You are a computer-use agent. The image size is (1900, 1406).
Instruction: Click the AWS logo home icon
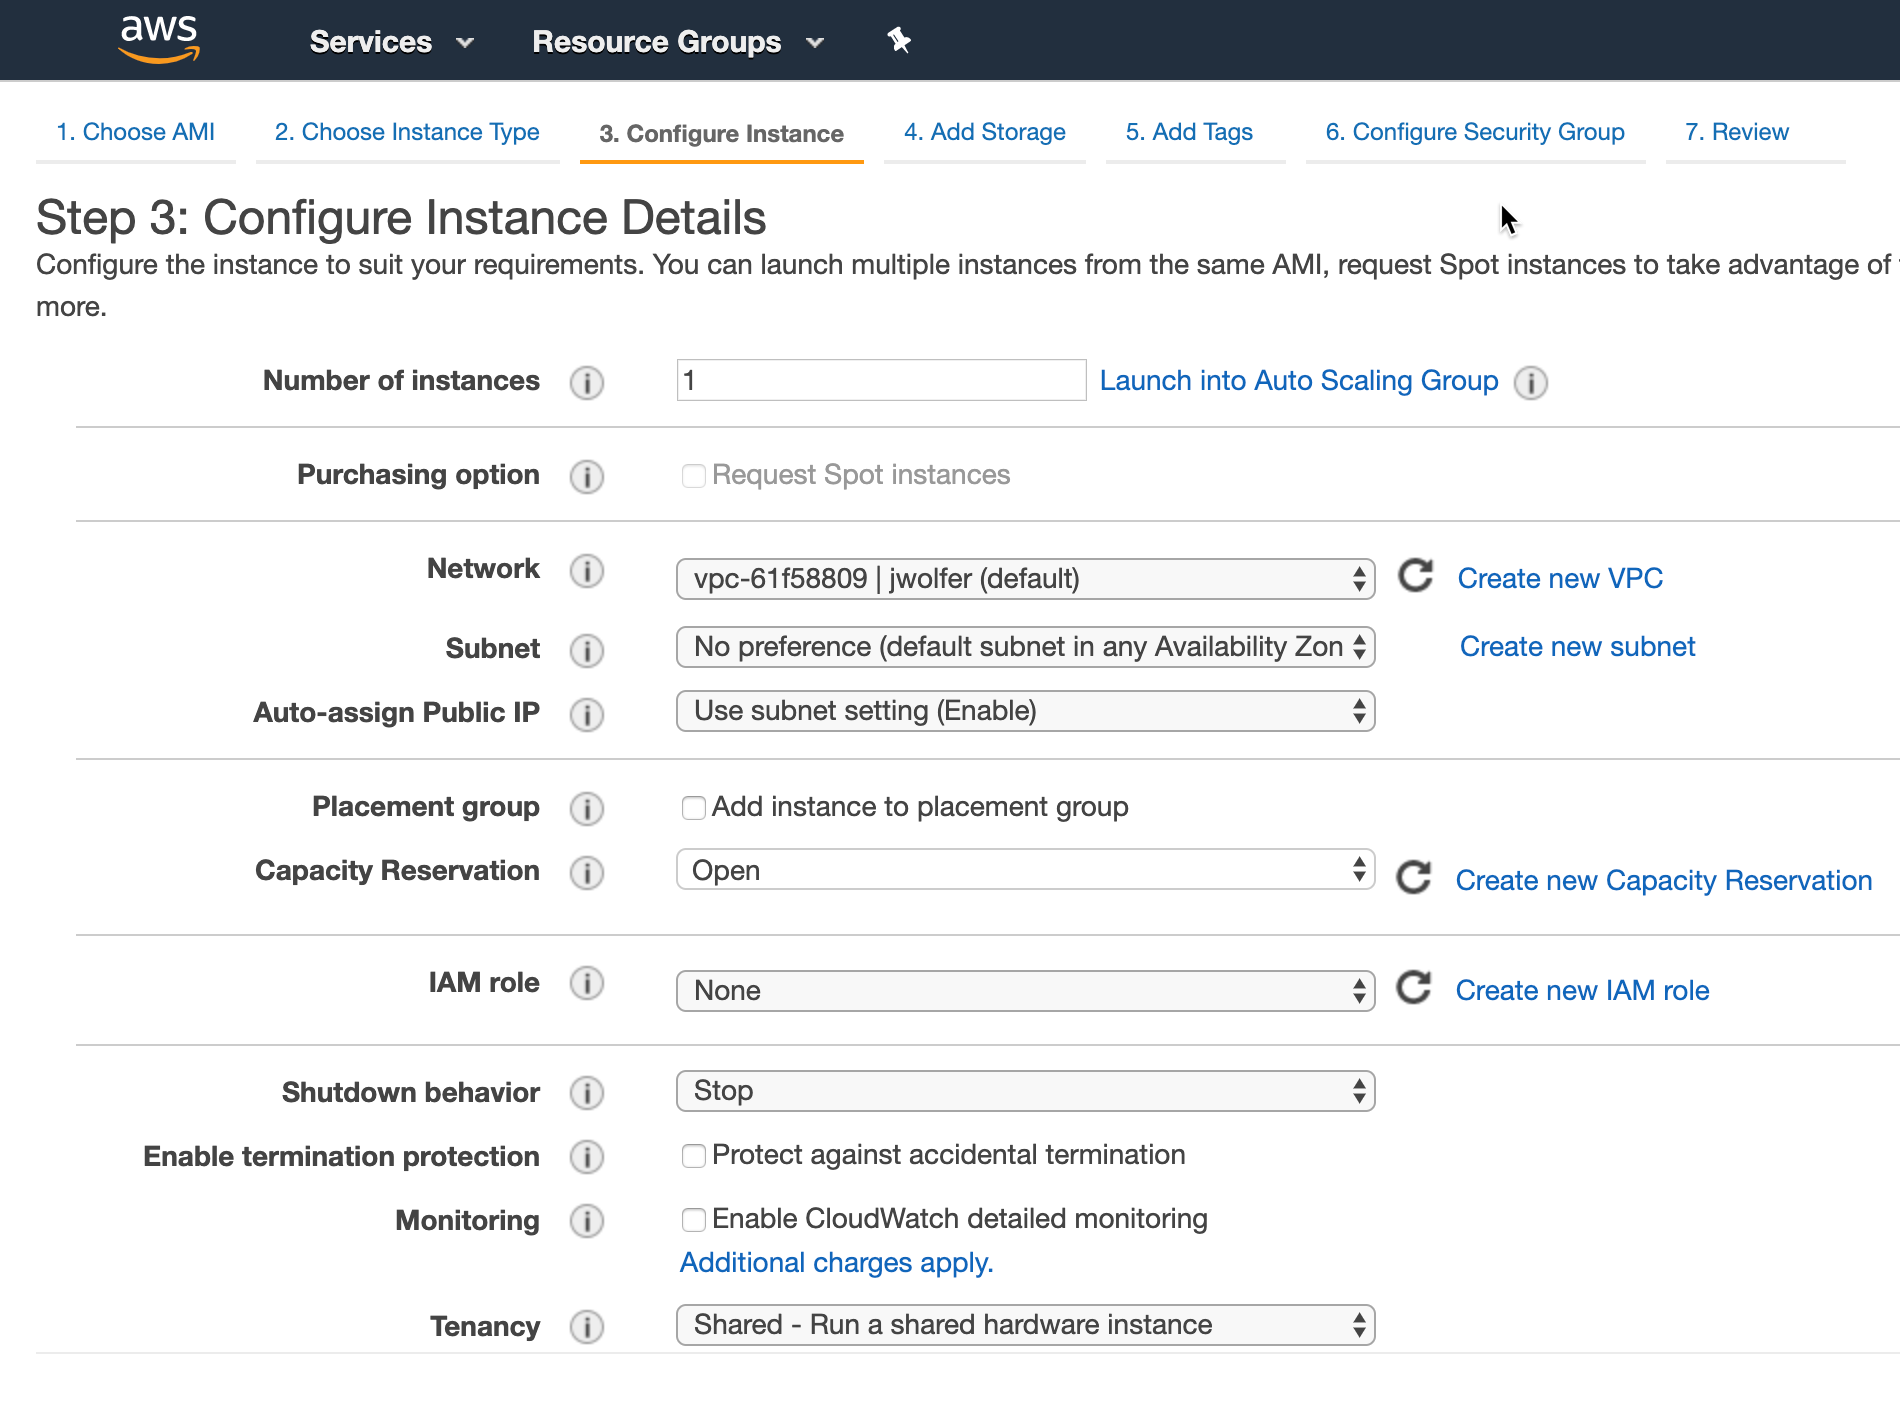[159, 40]
